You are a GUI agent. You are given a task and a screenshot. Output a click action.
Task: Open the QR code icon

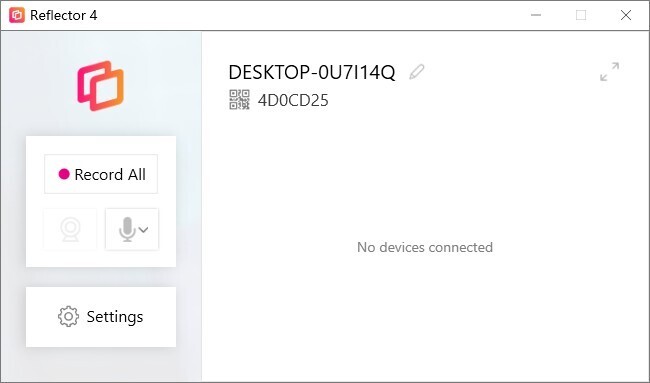(240, 100)
